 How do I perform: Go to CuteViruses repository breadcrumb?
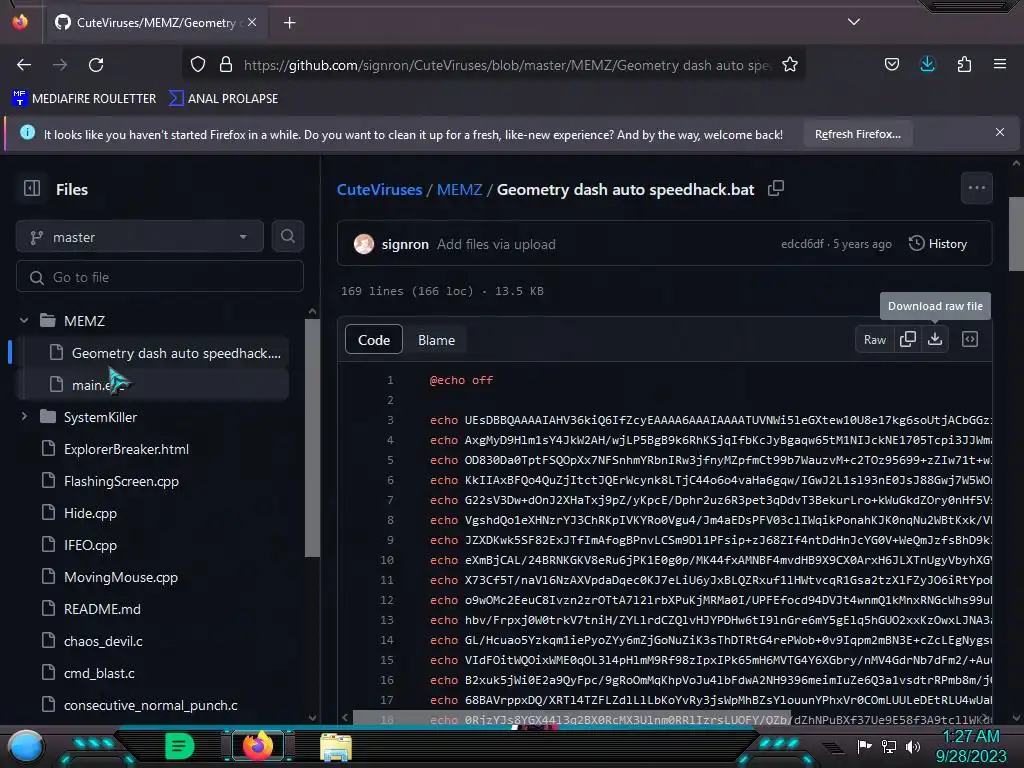coord(379,189)
